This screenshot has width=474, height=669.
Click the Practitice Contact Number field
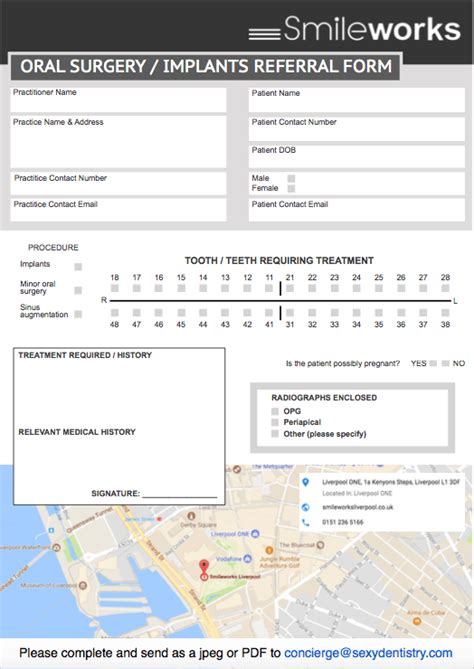click(x=118, y=183)
